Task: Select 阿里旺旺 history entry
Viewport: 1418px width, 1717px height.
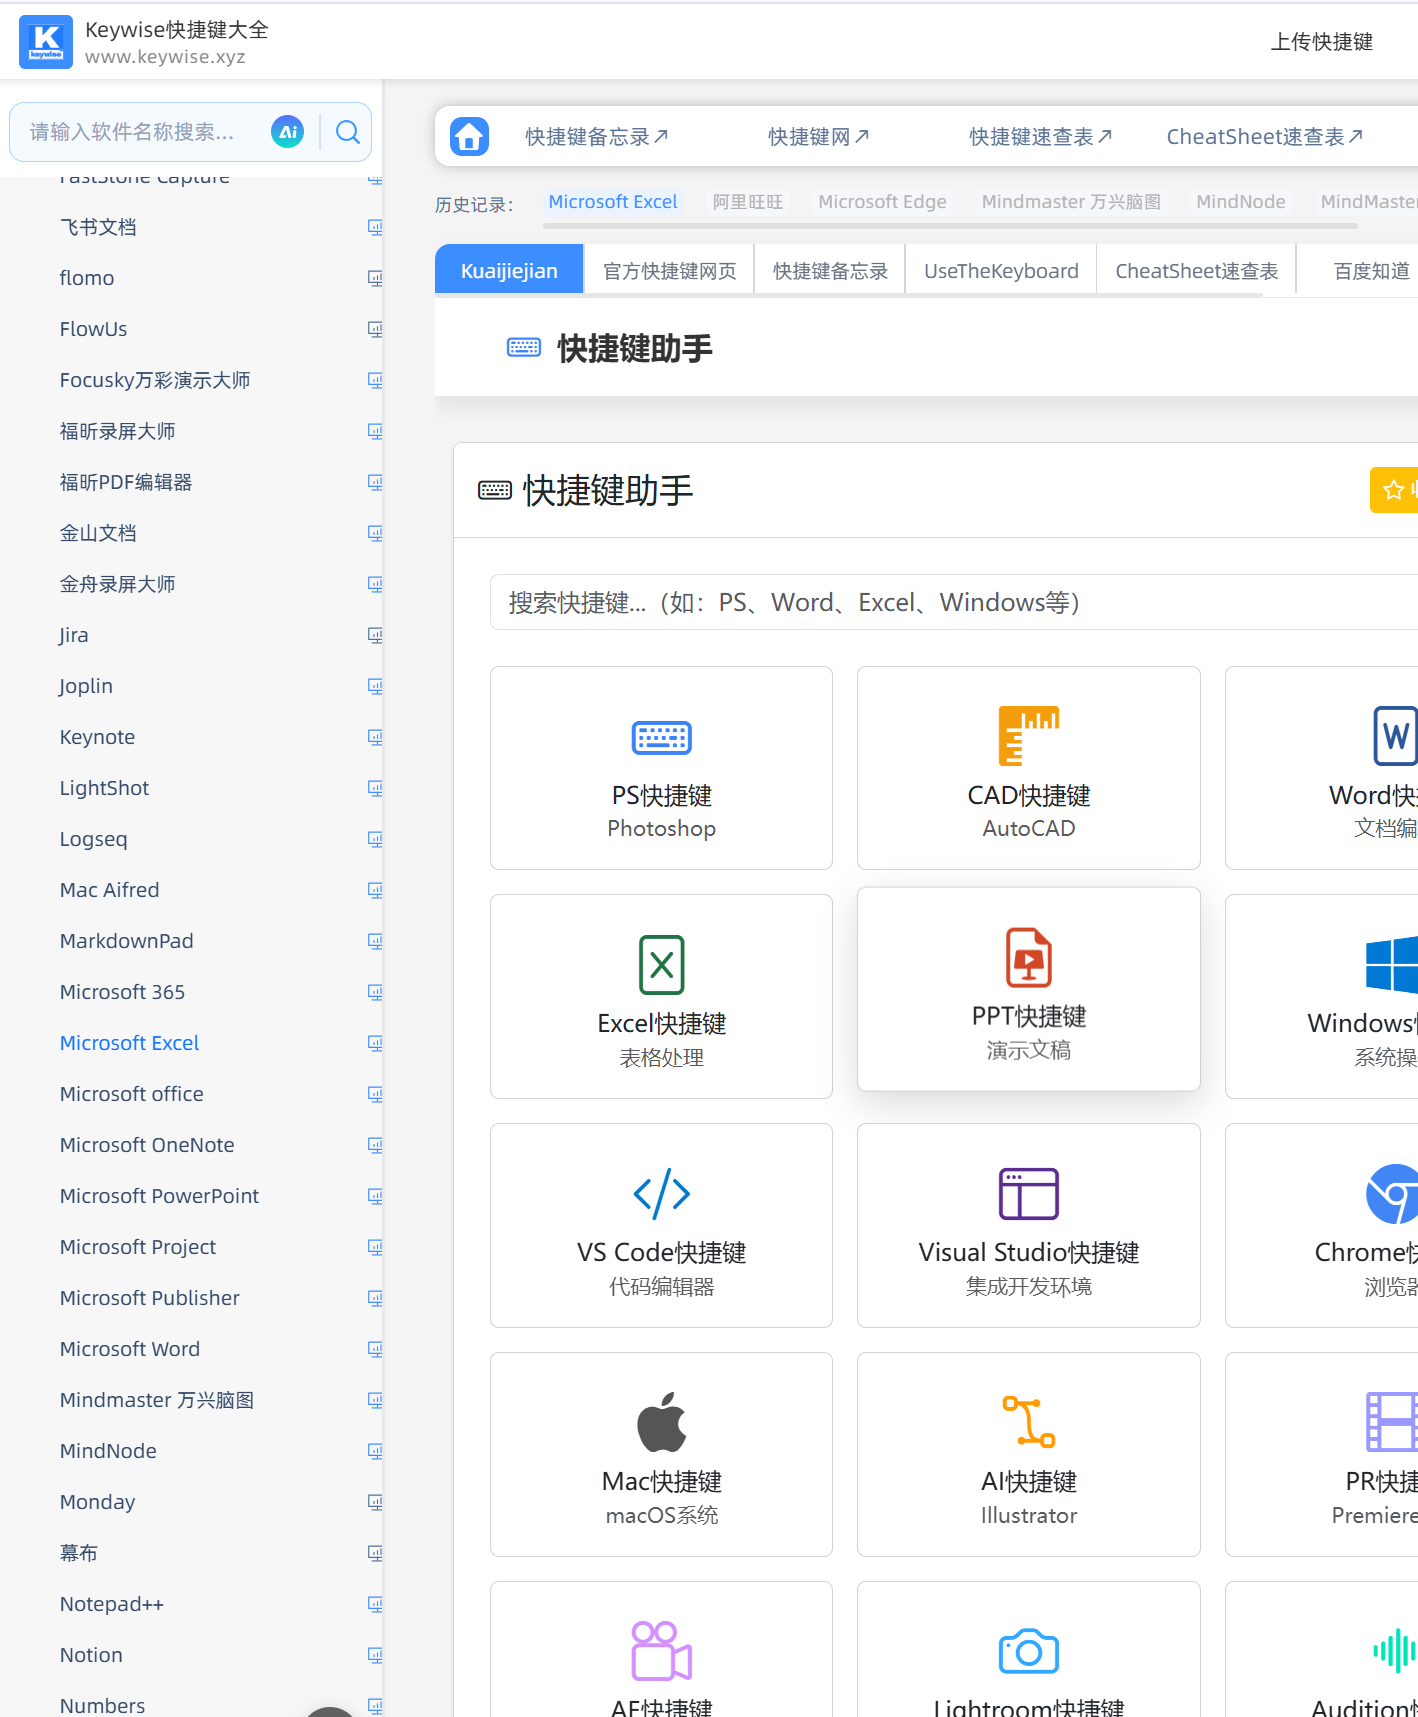Action: [748, 201]
